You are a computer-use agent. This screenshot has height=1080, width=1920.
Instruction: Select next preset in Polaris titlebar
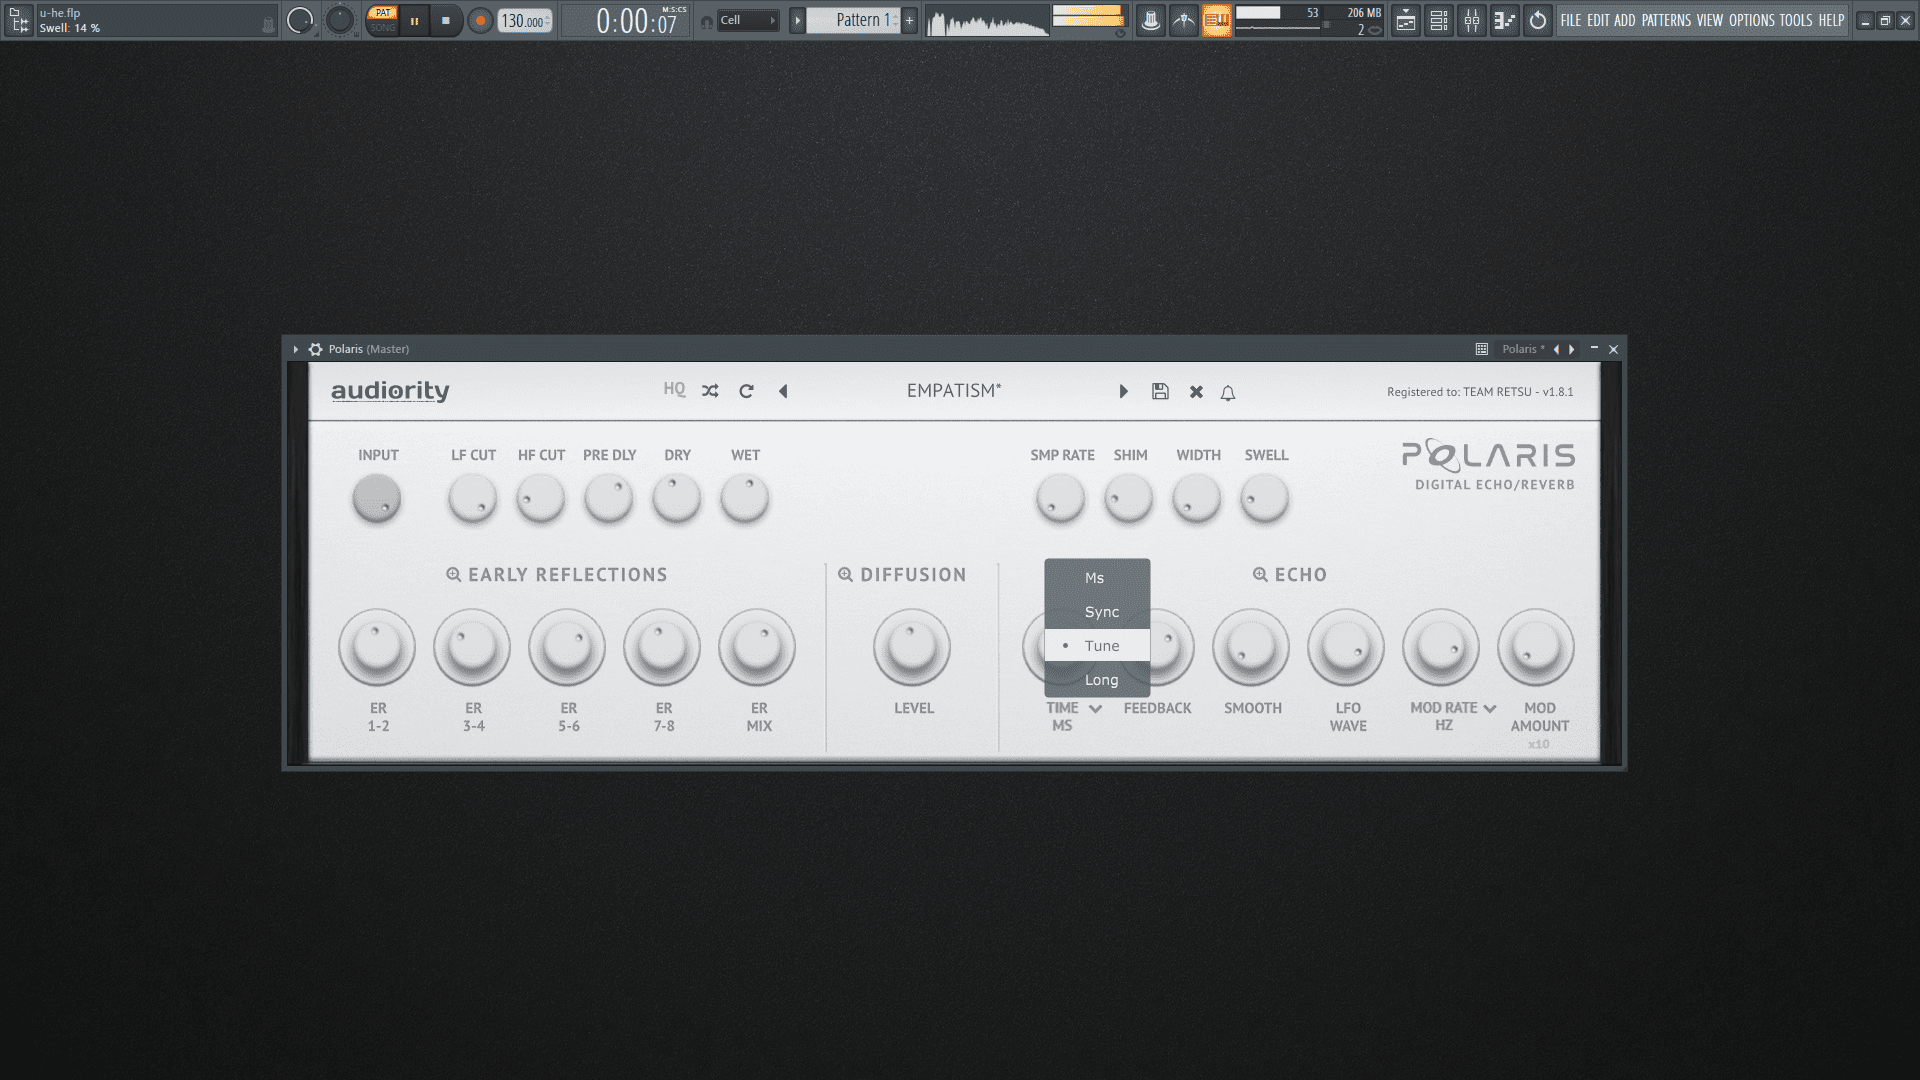1572,349
